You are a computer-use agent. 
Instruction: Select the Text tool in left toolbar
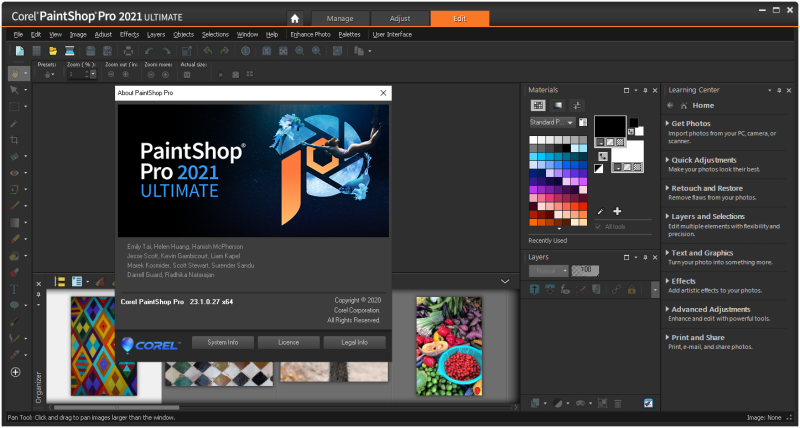click(x=15, y=288)
